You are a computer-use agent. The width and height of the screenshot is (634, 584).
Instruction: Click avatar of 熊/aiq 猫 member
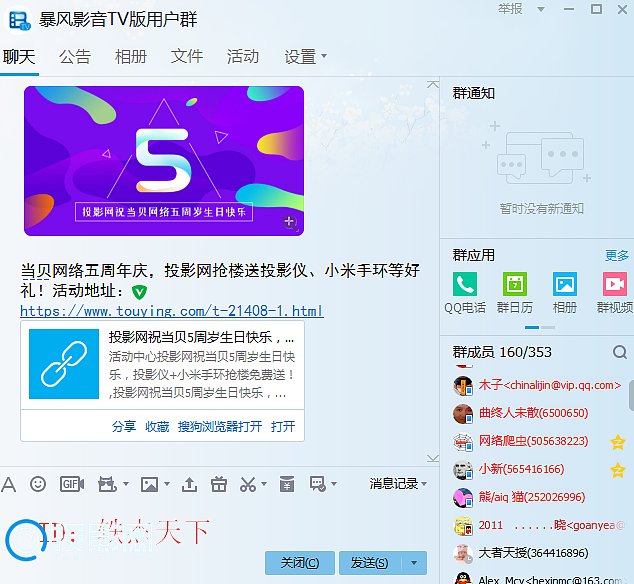[x=463, y=498]
